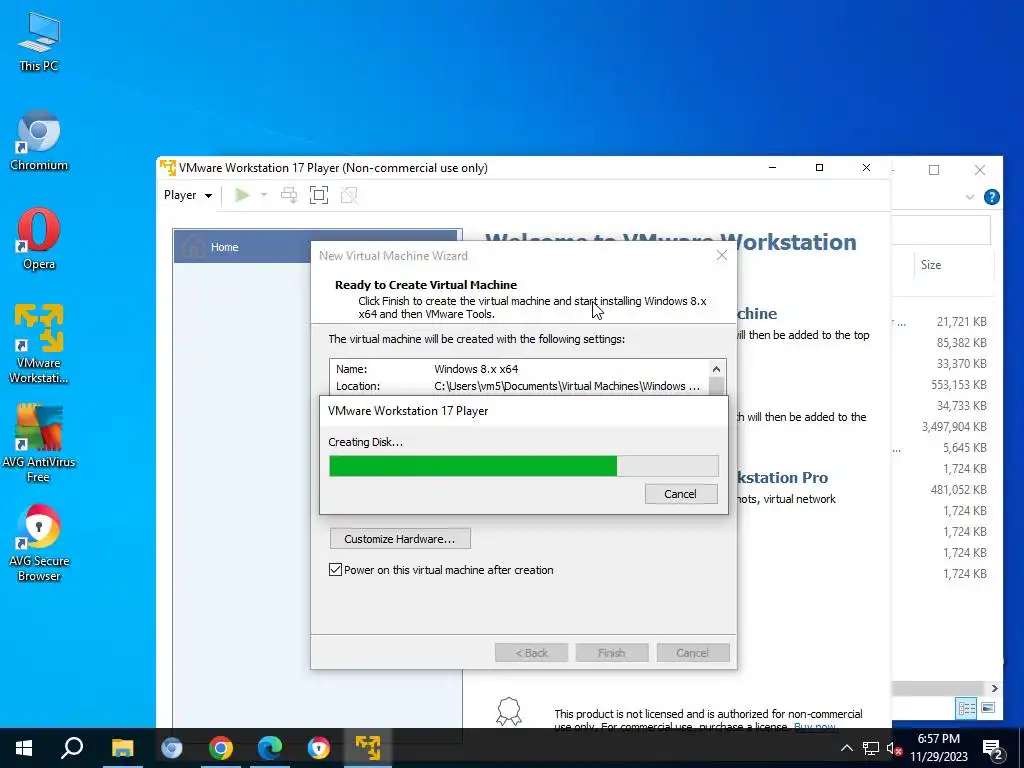Click the Location path settings row
Viewport: 1024px width, 768px height.
pos(519,386)
